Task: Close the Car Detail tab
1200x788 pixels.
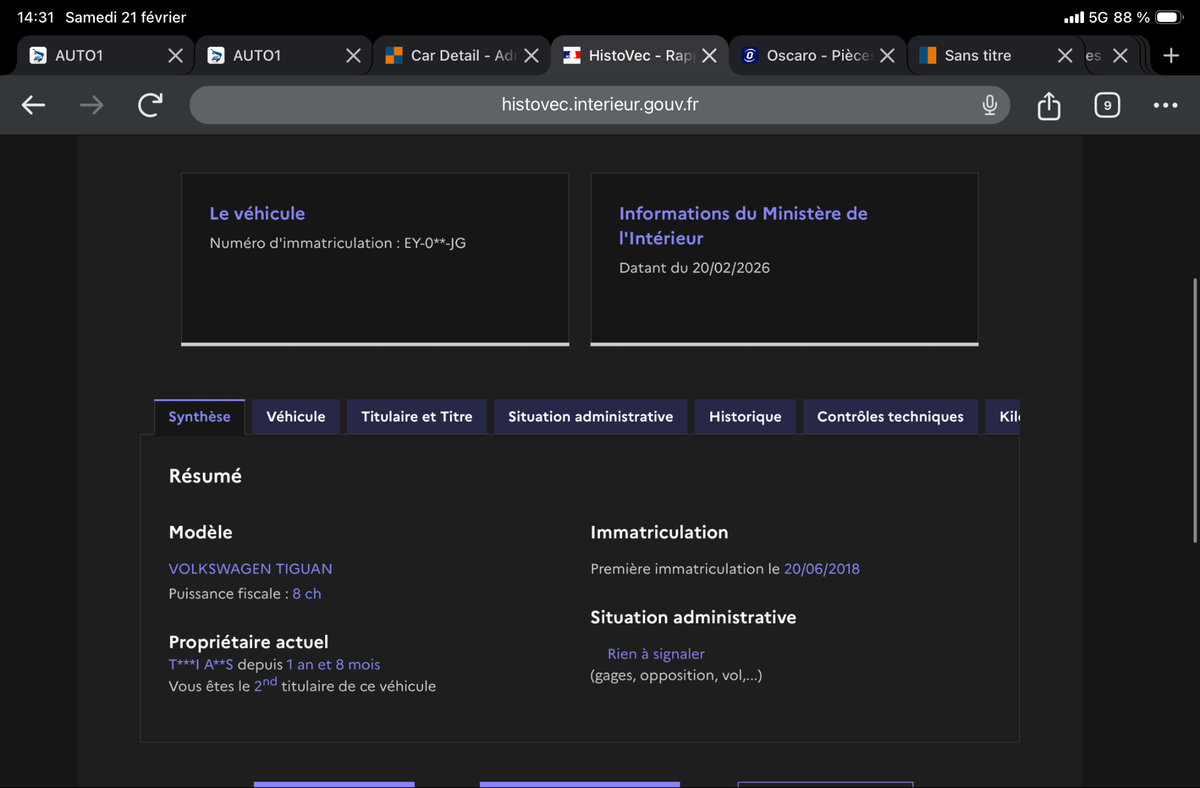Action: coord(531,56)
